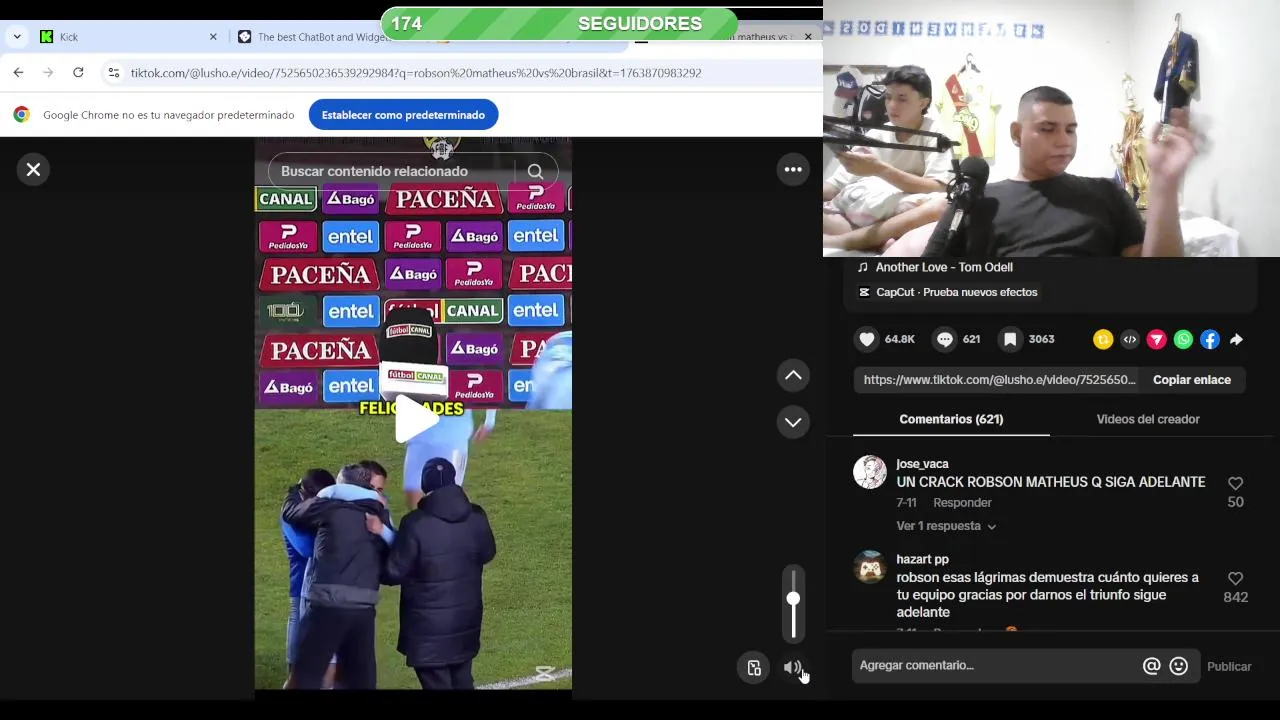Open hazart pp username link

click(922, 559)
